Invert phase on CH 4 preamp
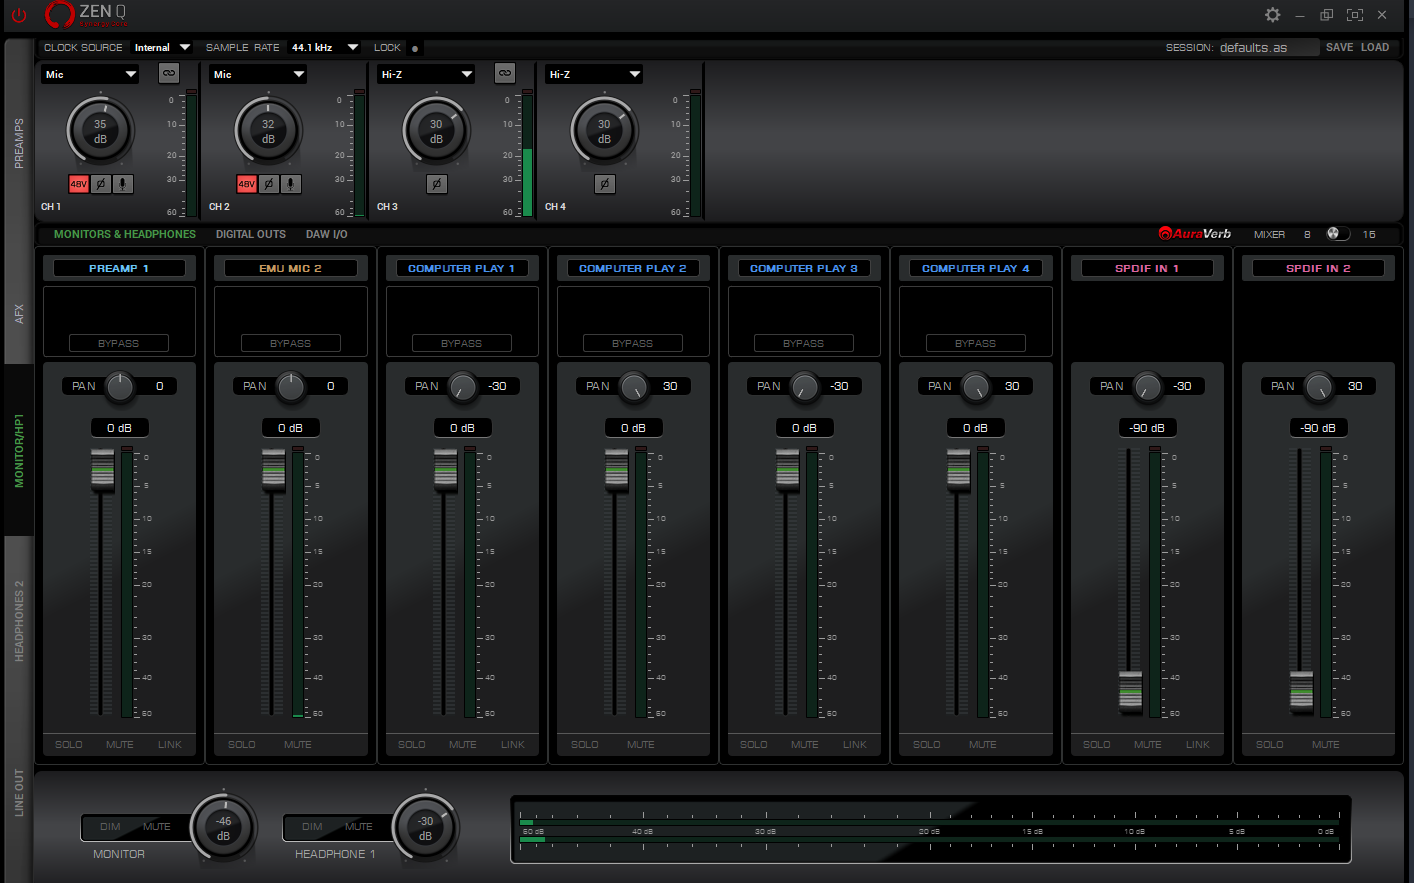 [x=604, y=184]
